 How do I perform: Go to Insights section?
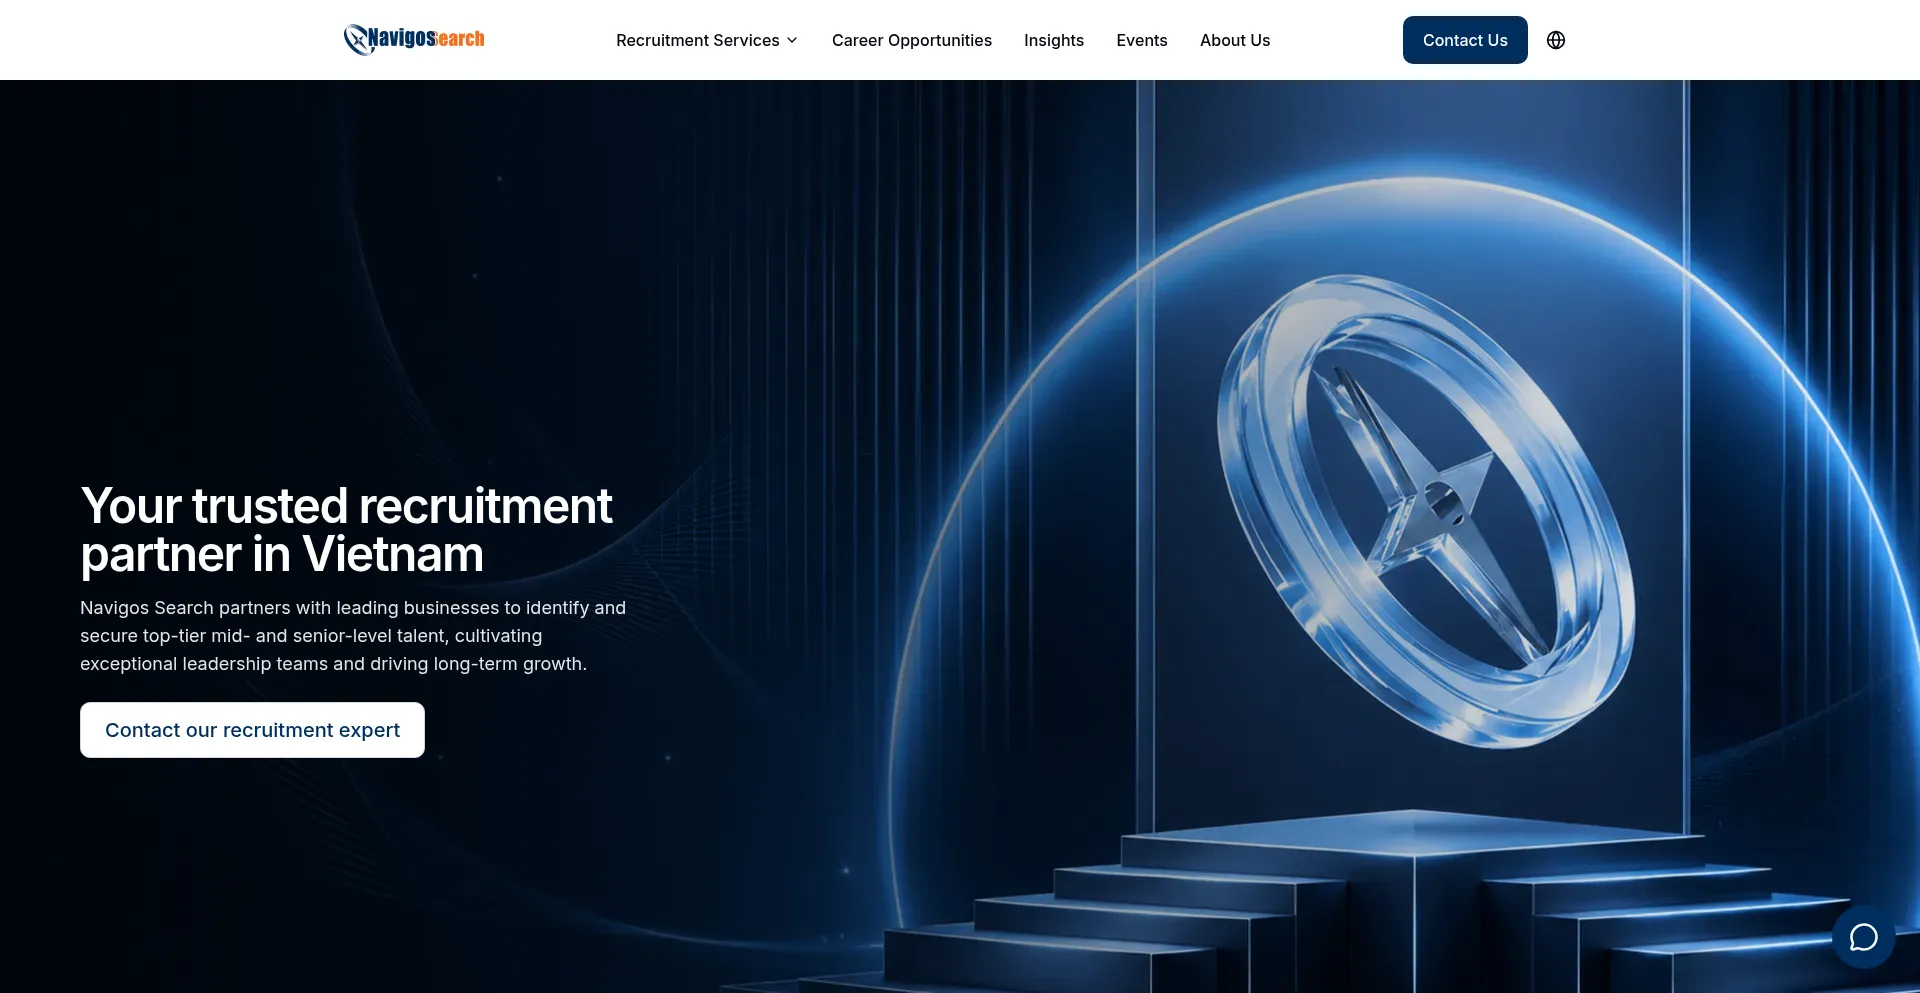pyautogui.click(x=1054, y=40)
